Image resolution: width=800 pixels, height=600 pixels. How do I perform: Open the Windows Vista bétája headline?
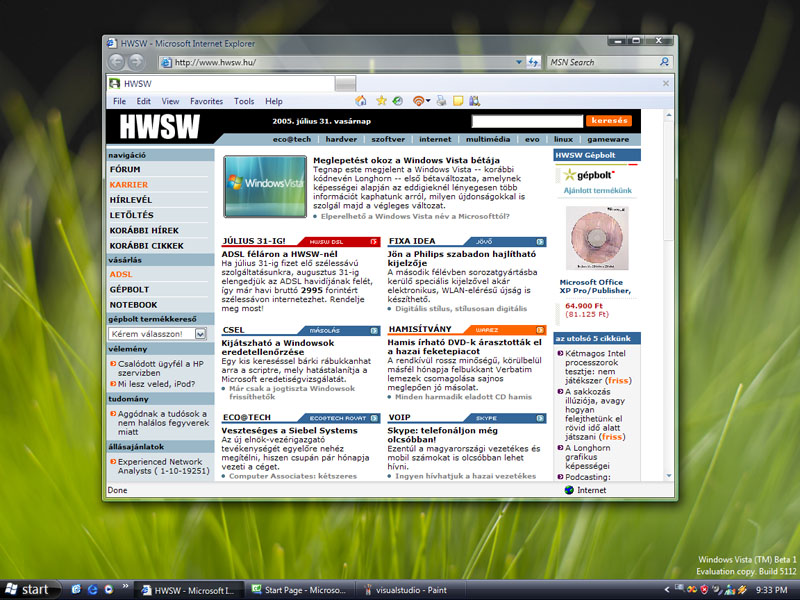(x=407, y=160)
